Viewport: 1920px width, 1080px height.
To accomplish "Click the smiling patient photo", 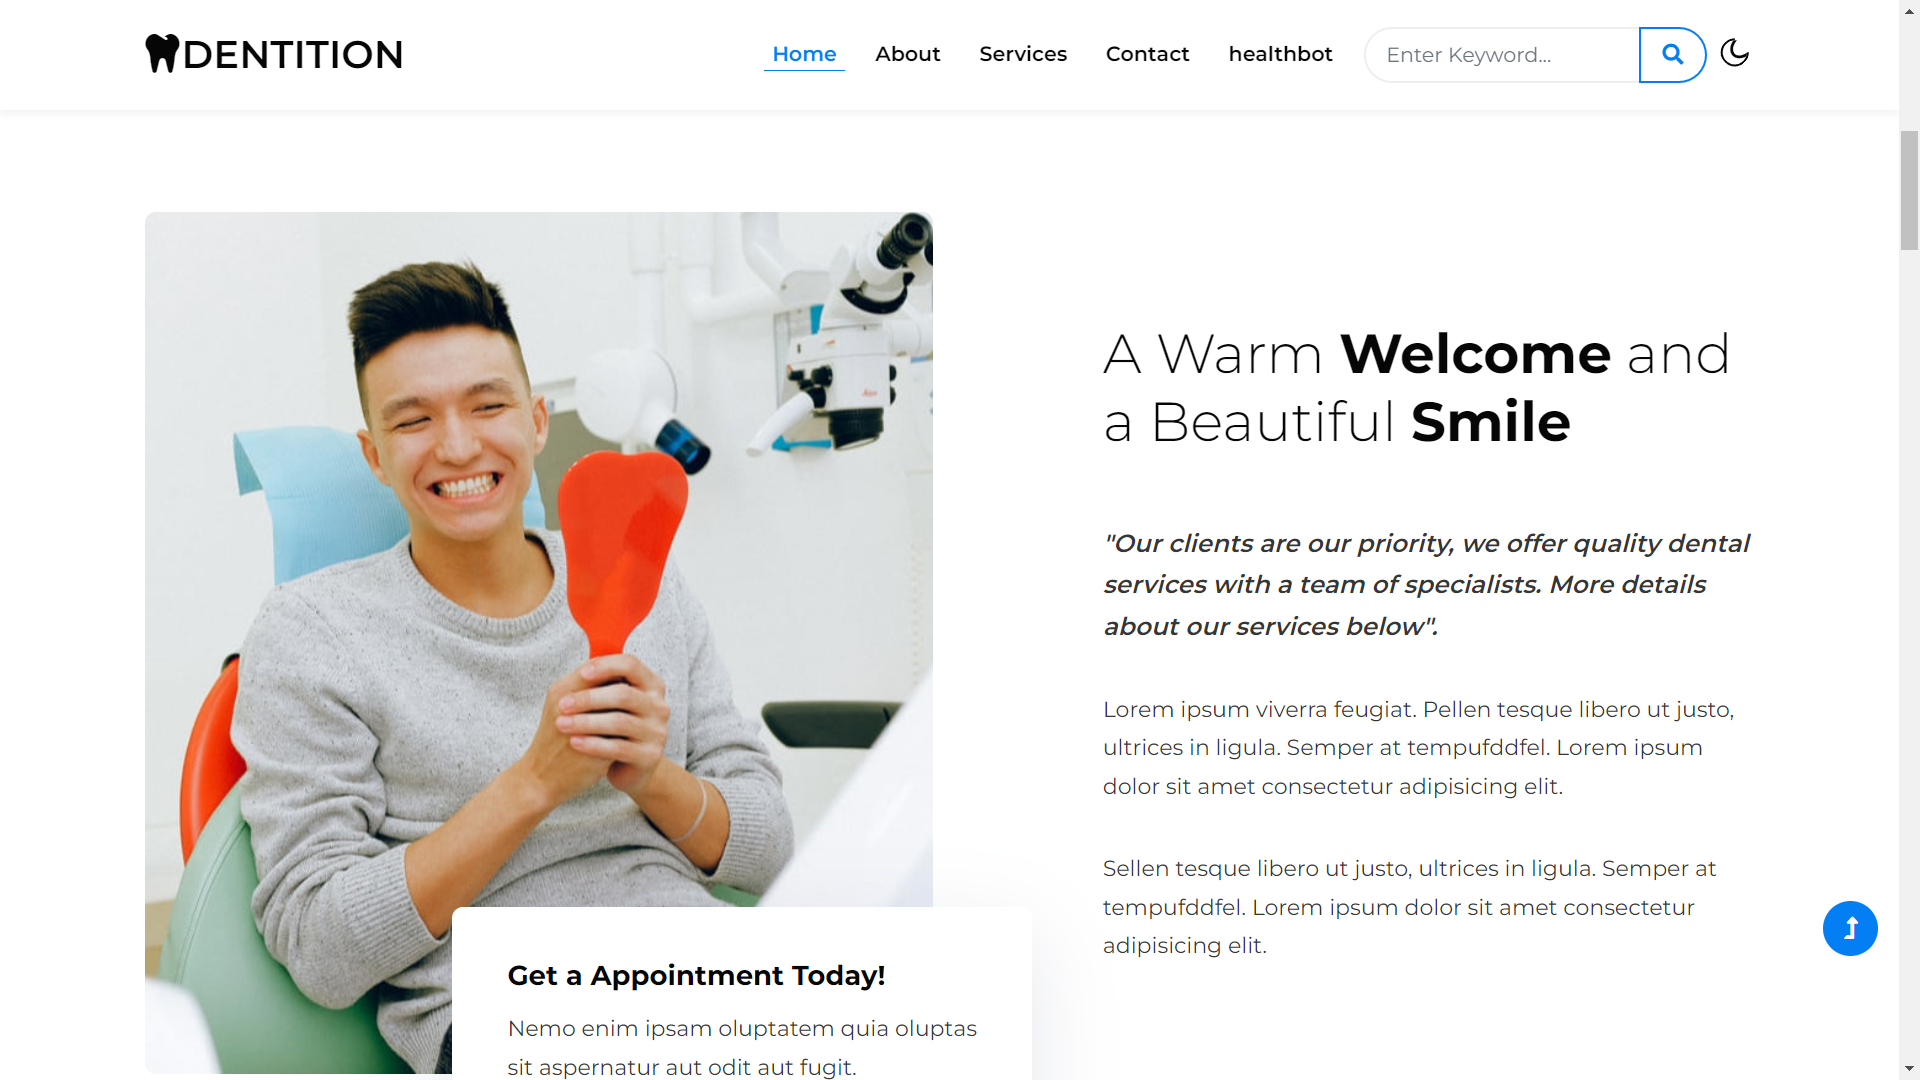I will point(539,560).
